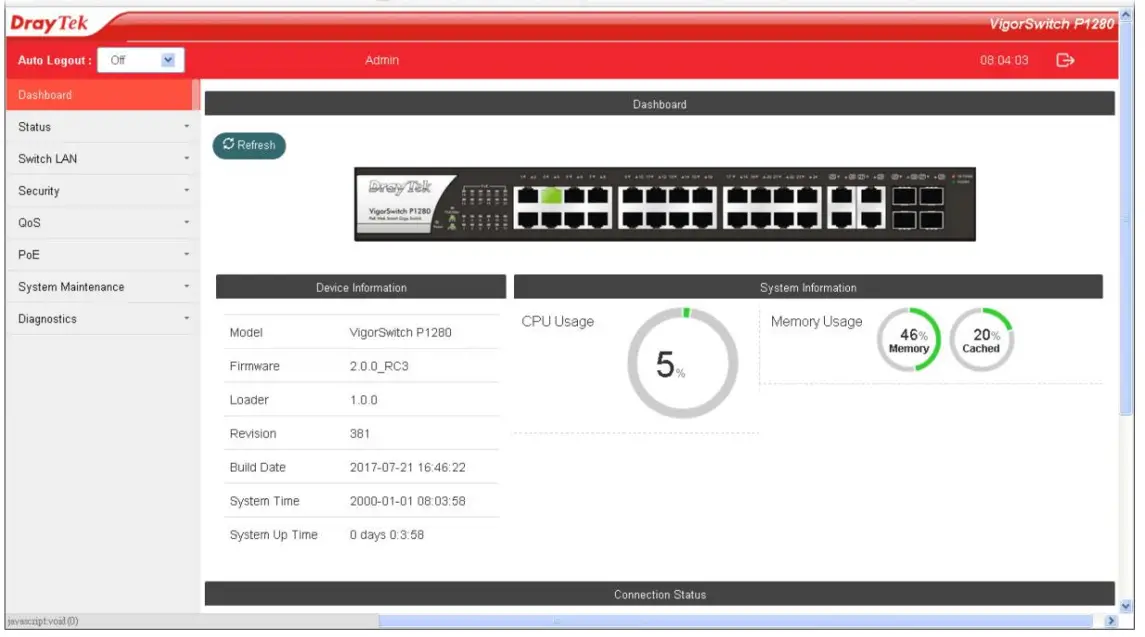Click the Loader value 1.0.0

(363, 400)
